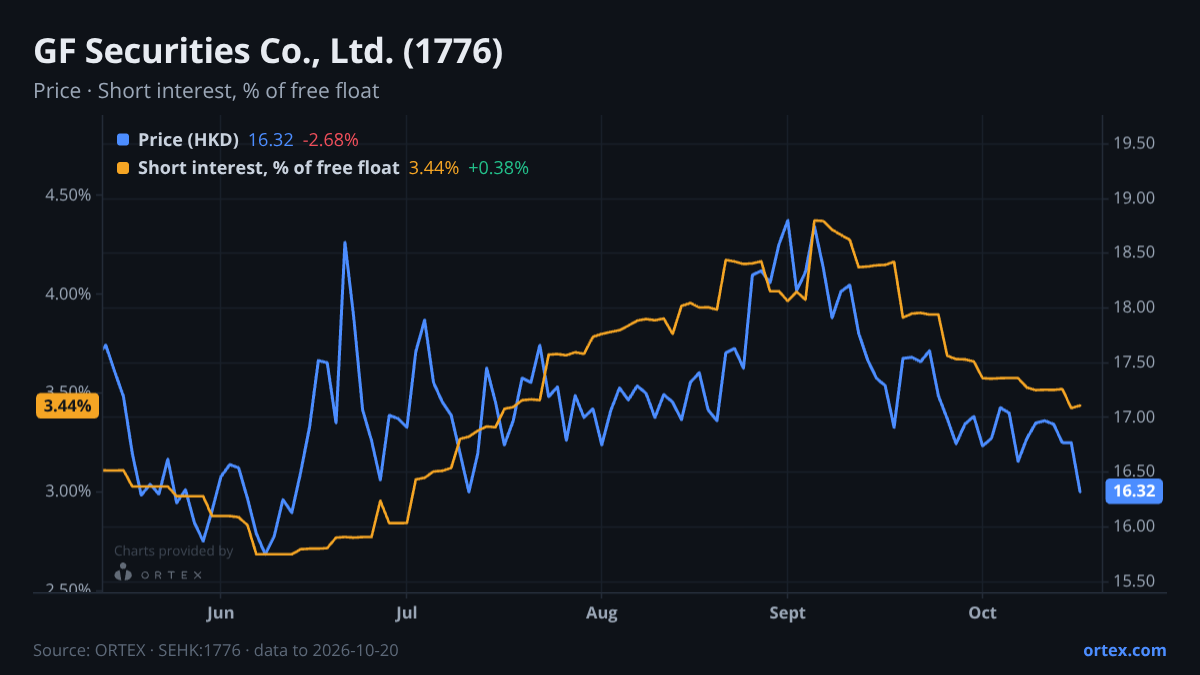This screenshot has width=1200, height=675.
Task: Click the 3.00% left axis label
Action: pos(69,491)
